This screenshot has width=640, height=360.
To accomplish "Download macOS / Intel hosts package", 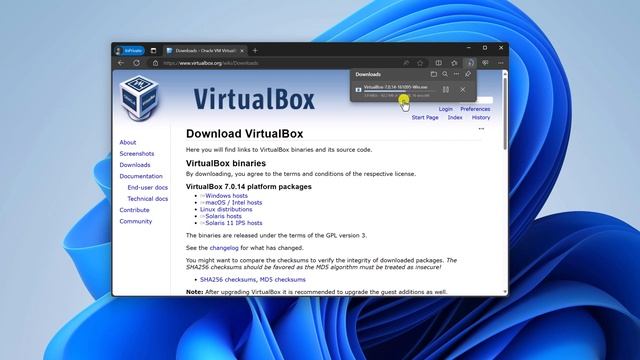I will coord(233,202).
